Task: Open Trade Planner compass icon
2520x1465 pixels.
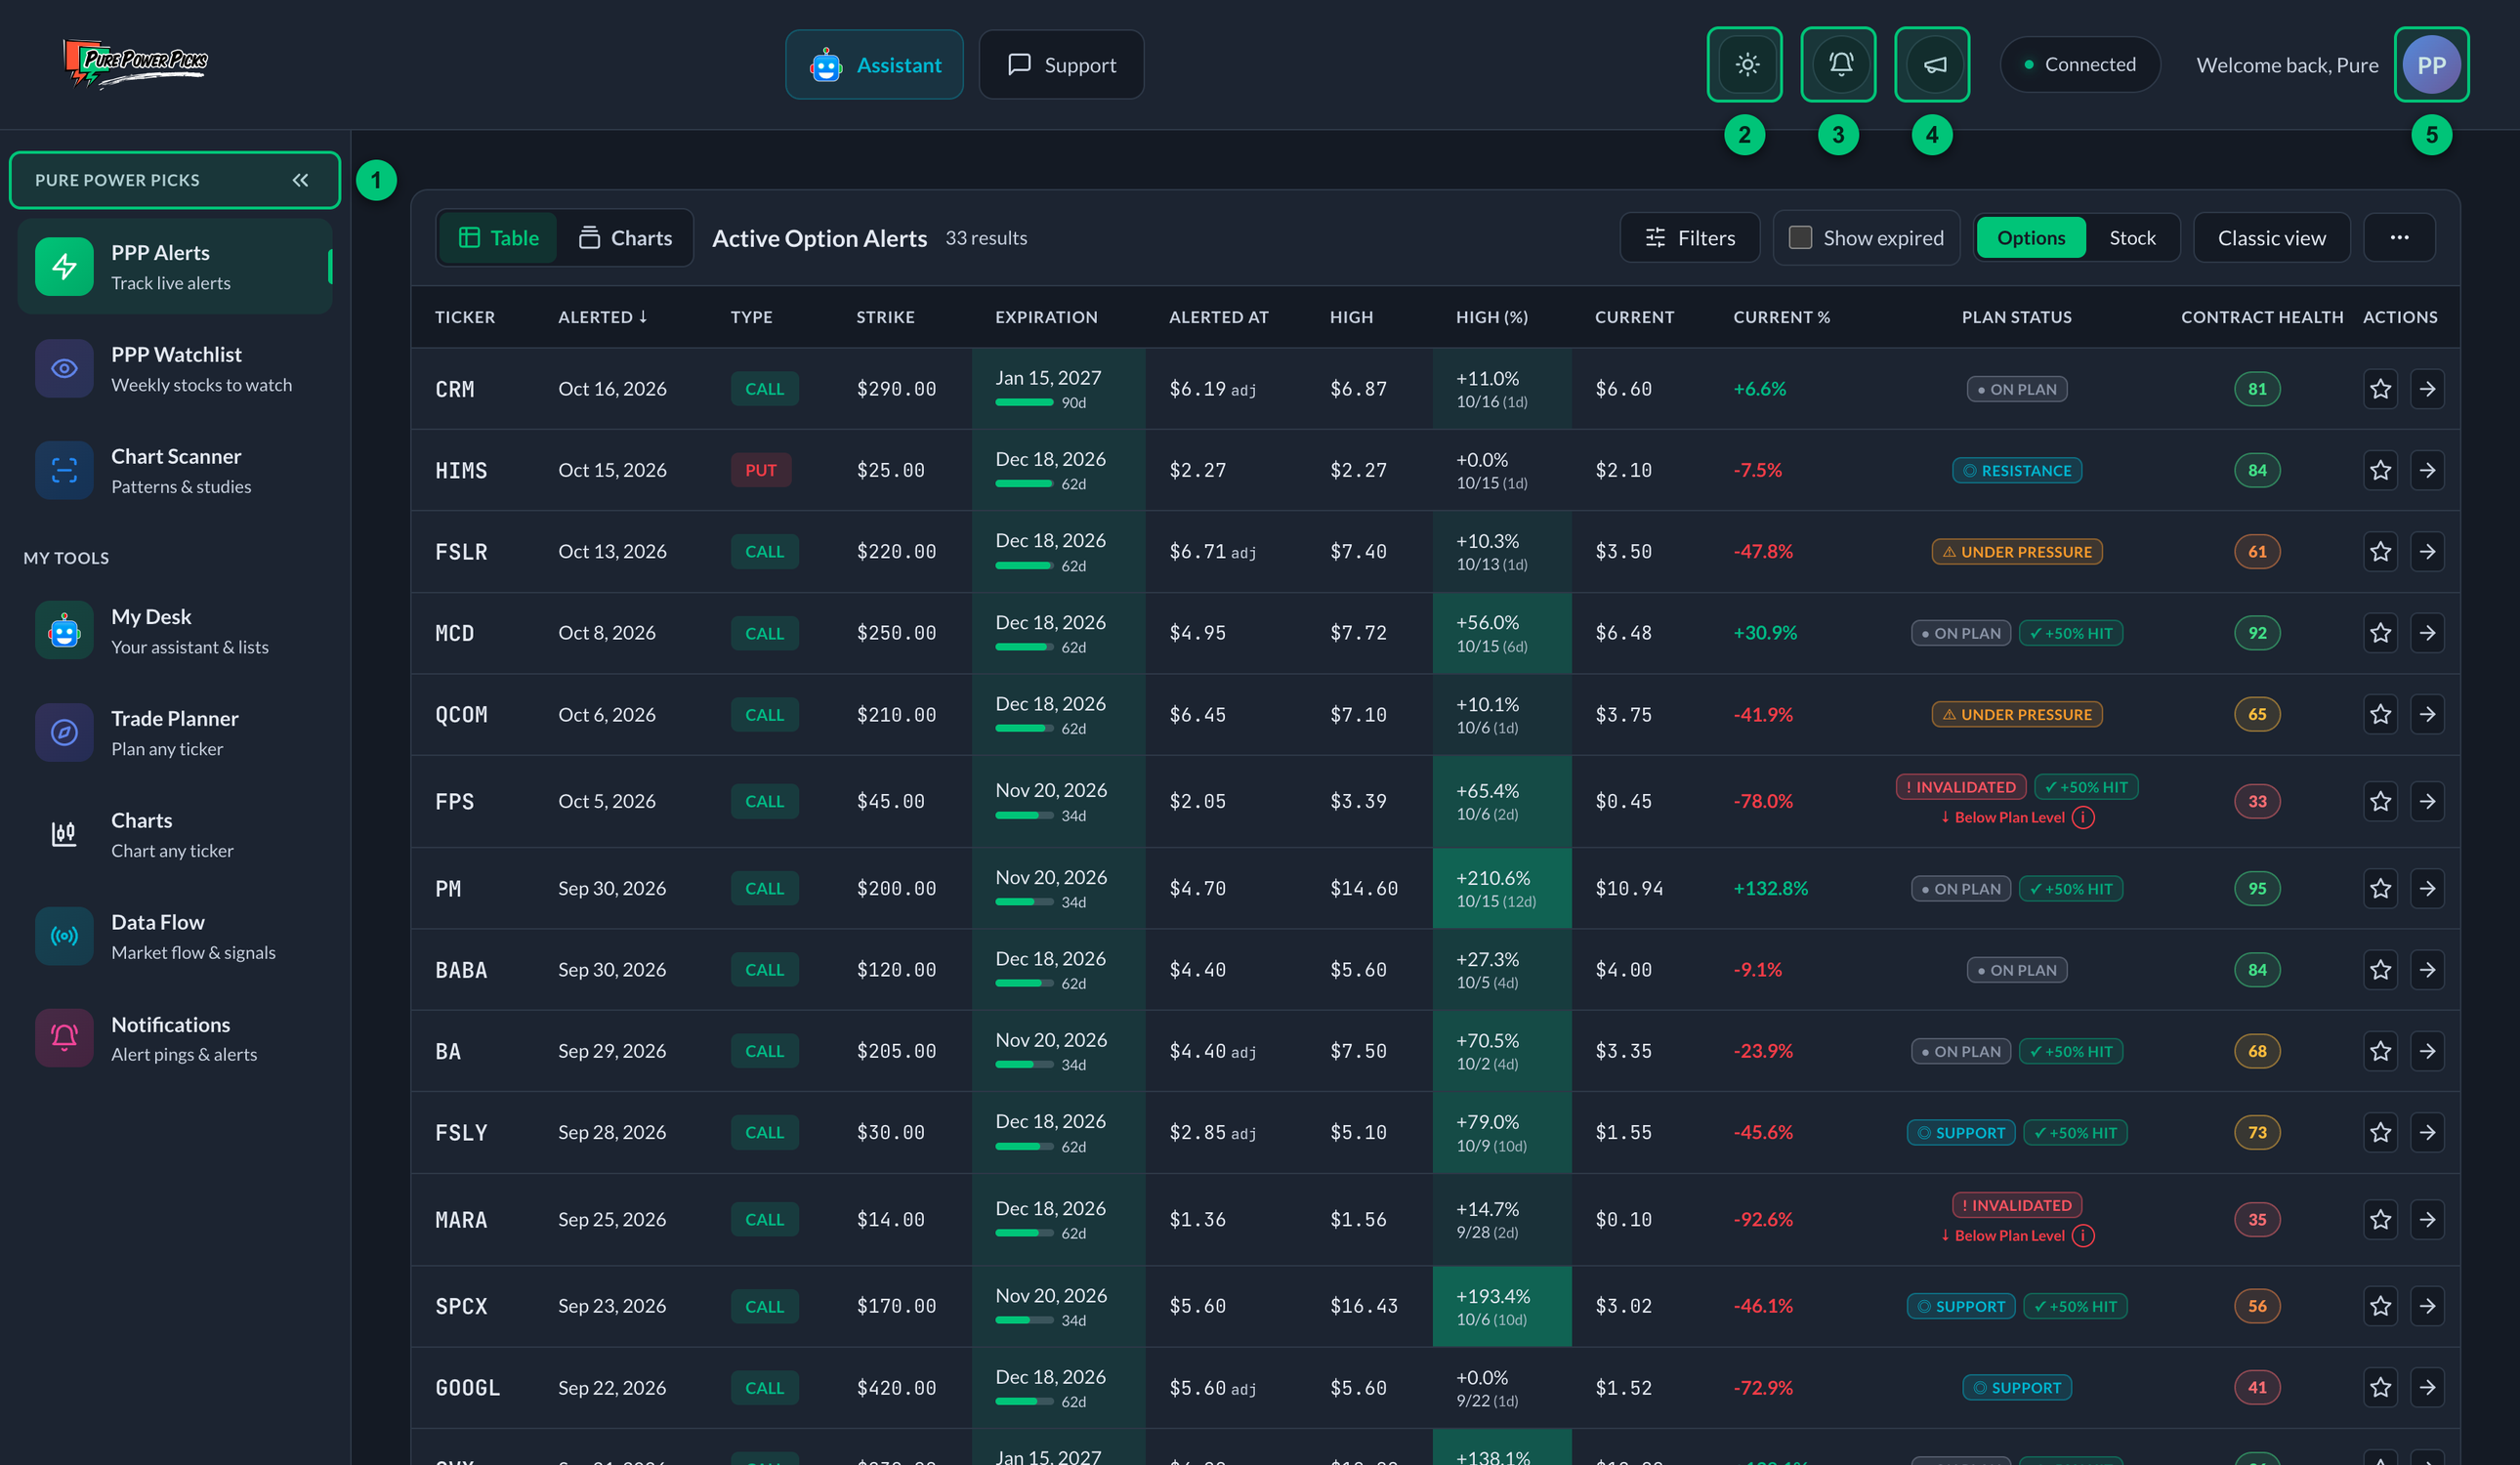Action: [x=64, y=733]
